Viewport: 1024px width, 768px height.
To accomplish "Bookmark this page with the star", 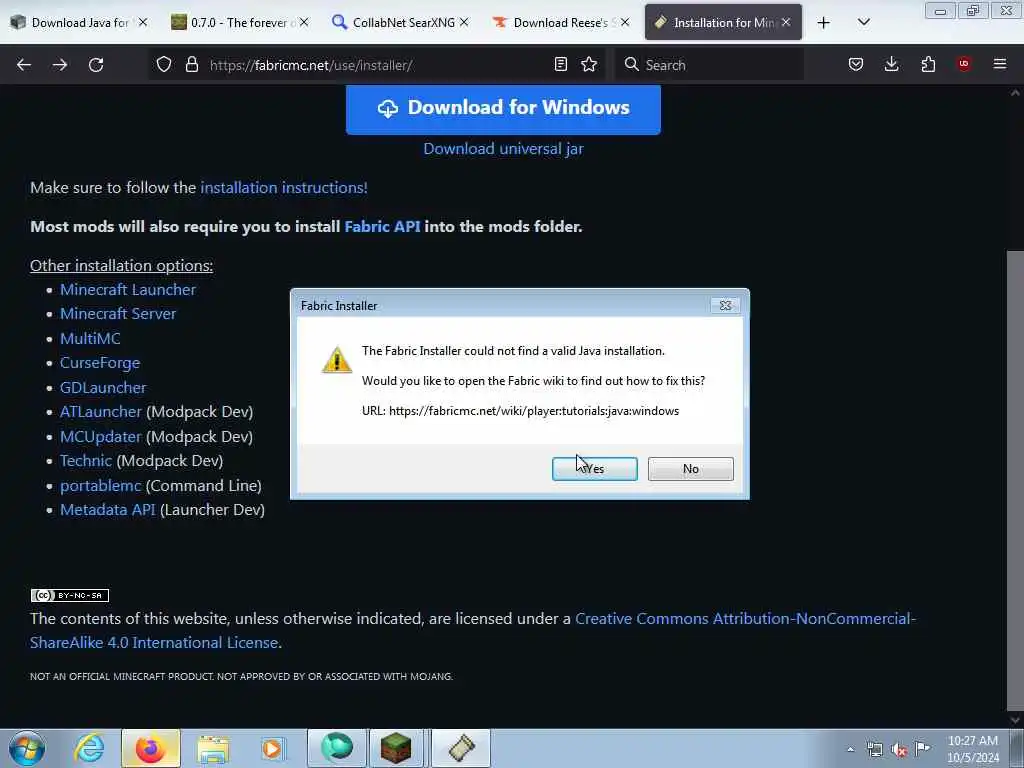I will point(589,64).
